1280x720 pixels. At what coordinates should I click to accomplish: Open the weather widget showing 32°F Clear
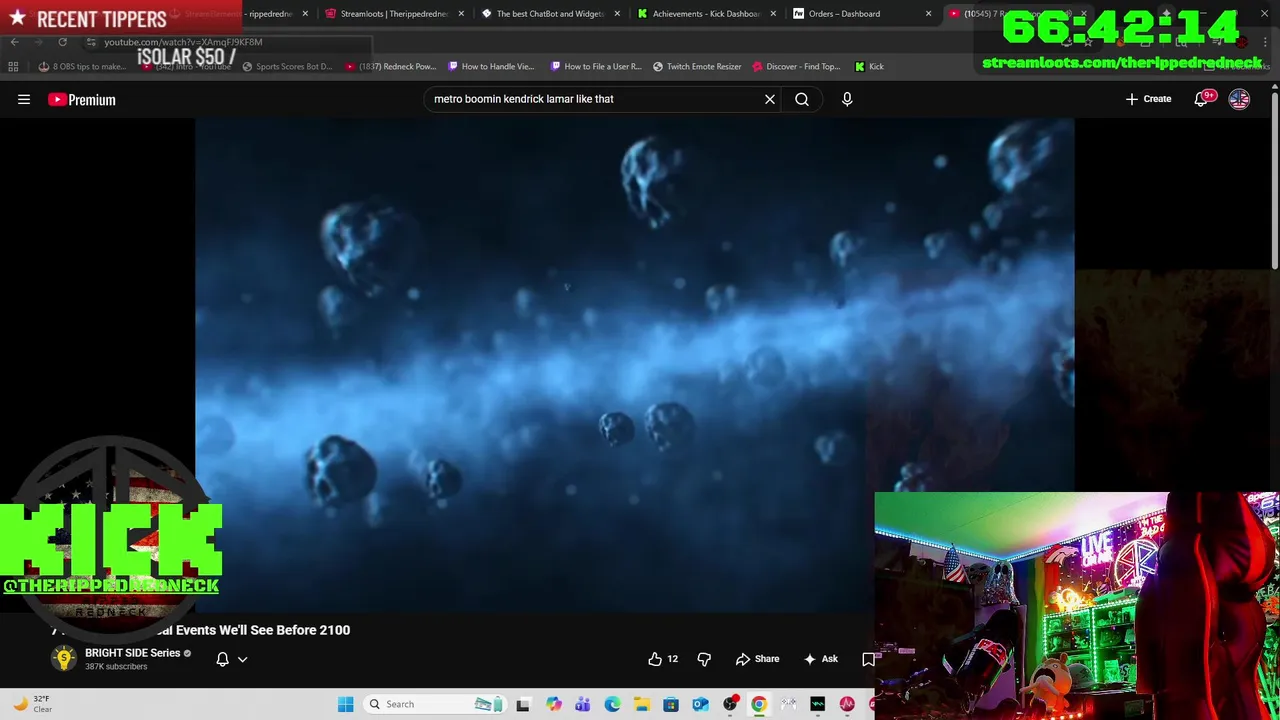coord(32,704)
